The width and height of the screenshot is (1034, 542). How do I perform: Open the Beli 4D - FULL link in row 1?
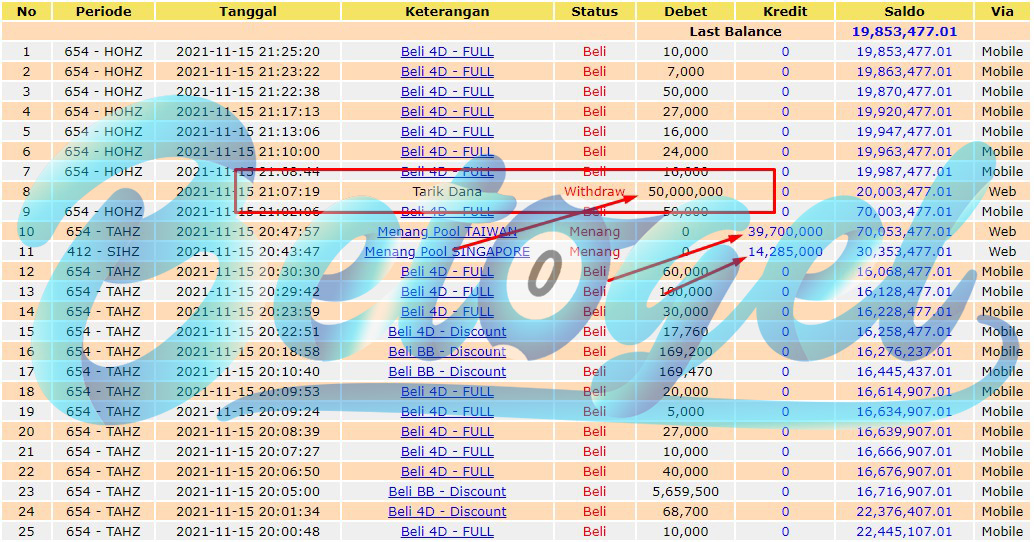tap(447, 51)
